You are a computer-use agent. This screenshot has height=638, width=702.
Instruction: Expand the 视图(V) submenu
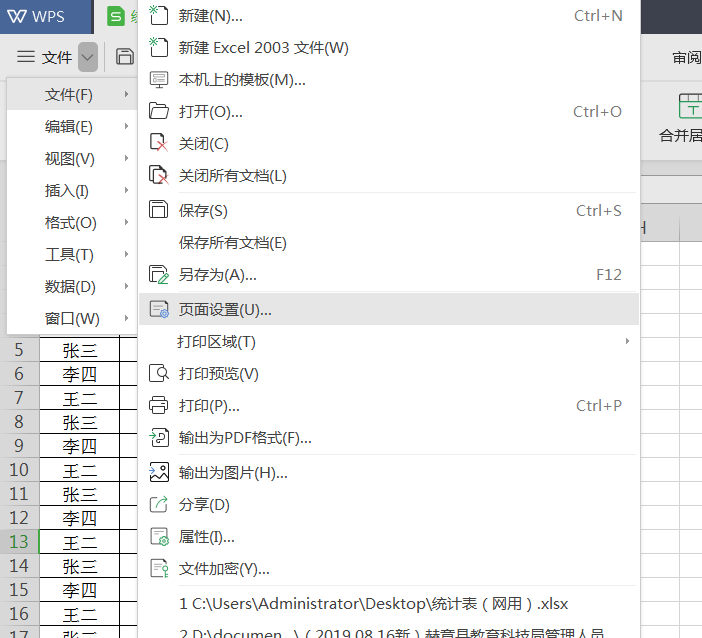[72, 158]
